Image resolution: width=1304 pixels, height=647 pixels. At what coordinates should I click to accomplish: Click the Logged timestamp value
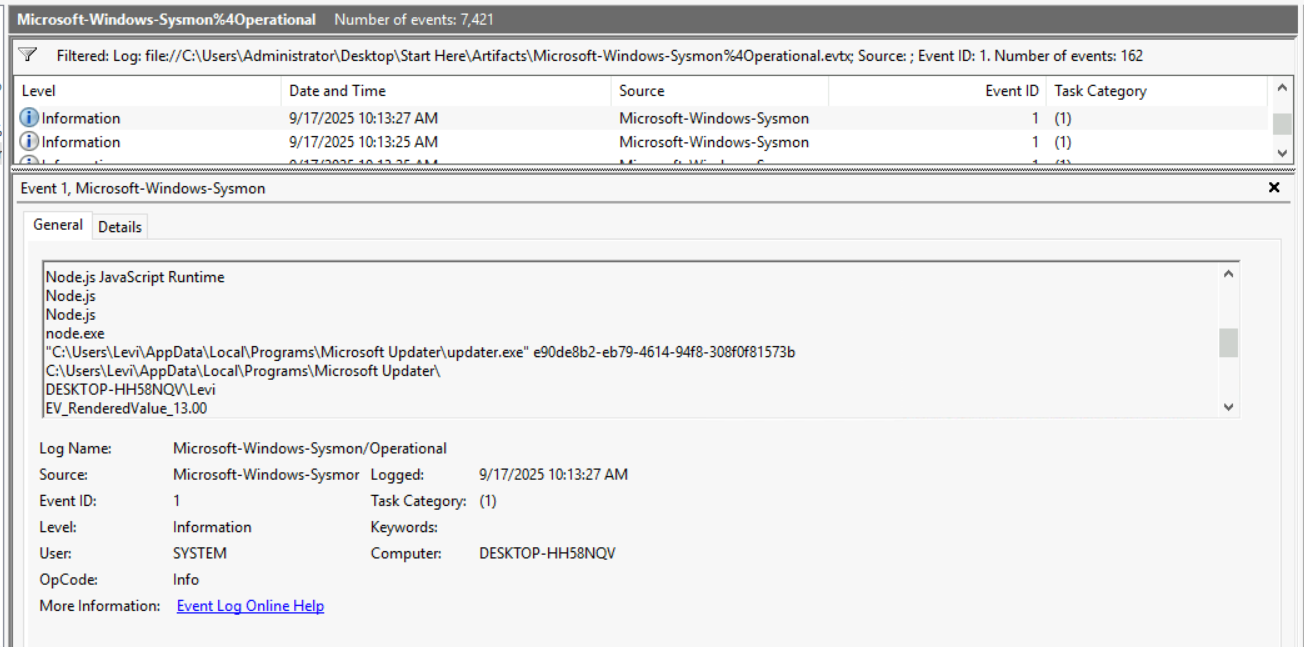coord(554,475)
